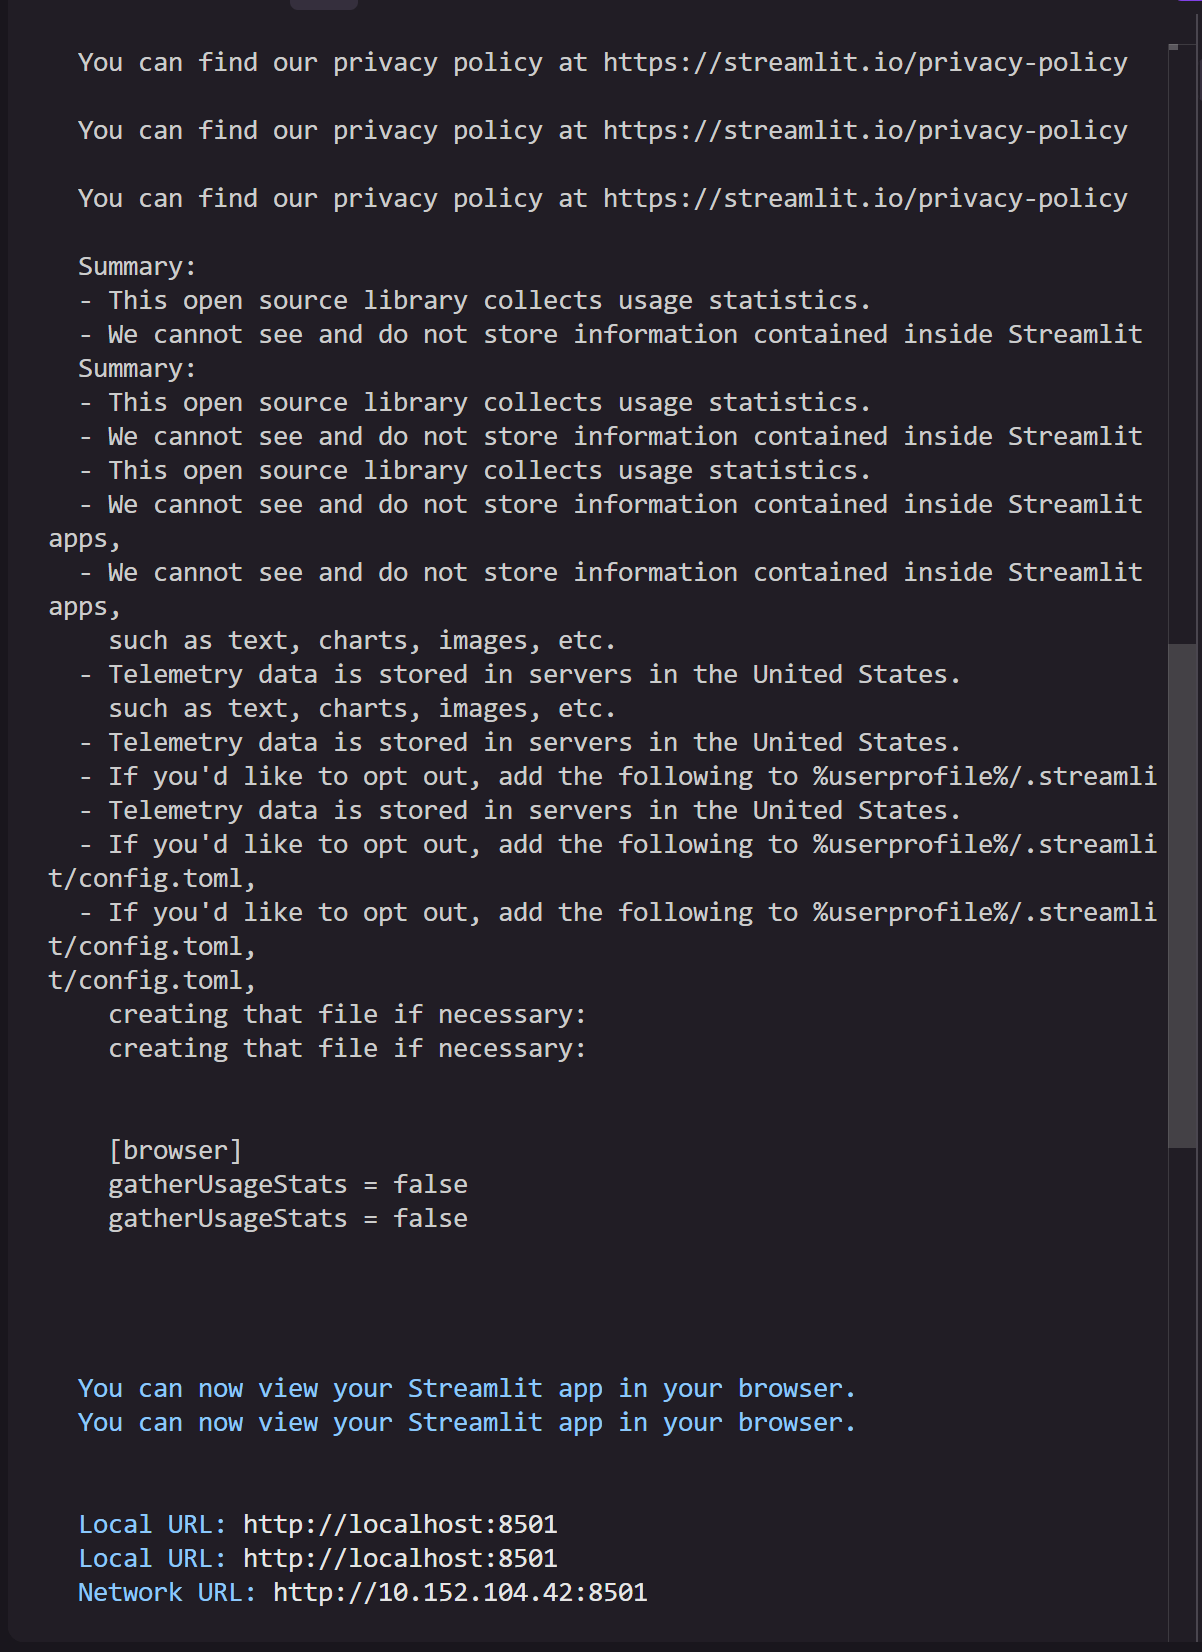Open the first http://localhost:8501 Local URL
This screenshot has width=1202, height=1652.
[x=400, y=1524]
